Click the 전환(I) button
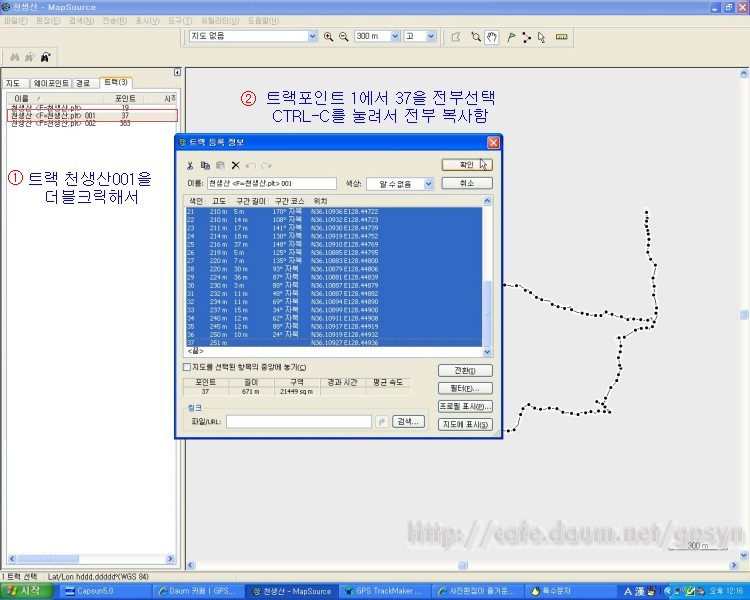This screenshot has width=750, height=600. coord(465,370)
